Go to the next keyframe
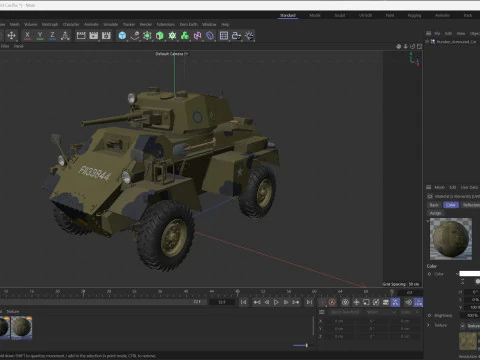The height and width of the screenshot is (360, 480). click(296, 302)
